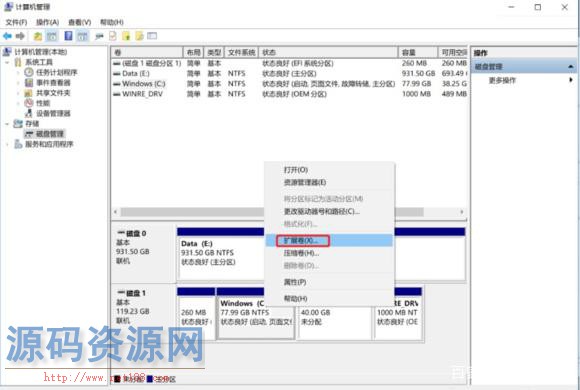This screenshot has width=580, height=390.
Task: Click the volume list horizontal scrollbar right arrow
Action: (x=462, y=212)
